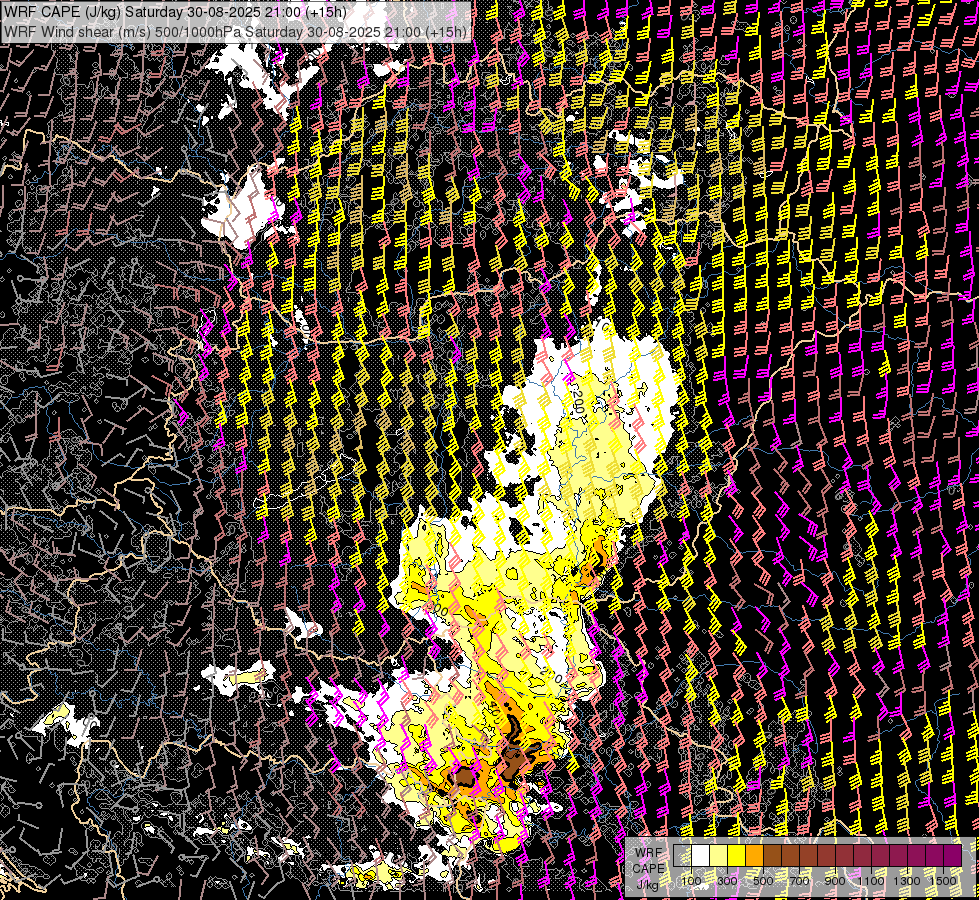Click the 1300 label on the legend

(907, 881)
